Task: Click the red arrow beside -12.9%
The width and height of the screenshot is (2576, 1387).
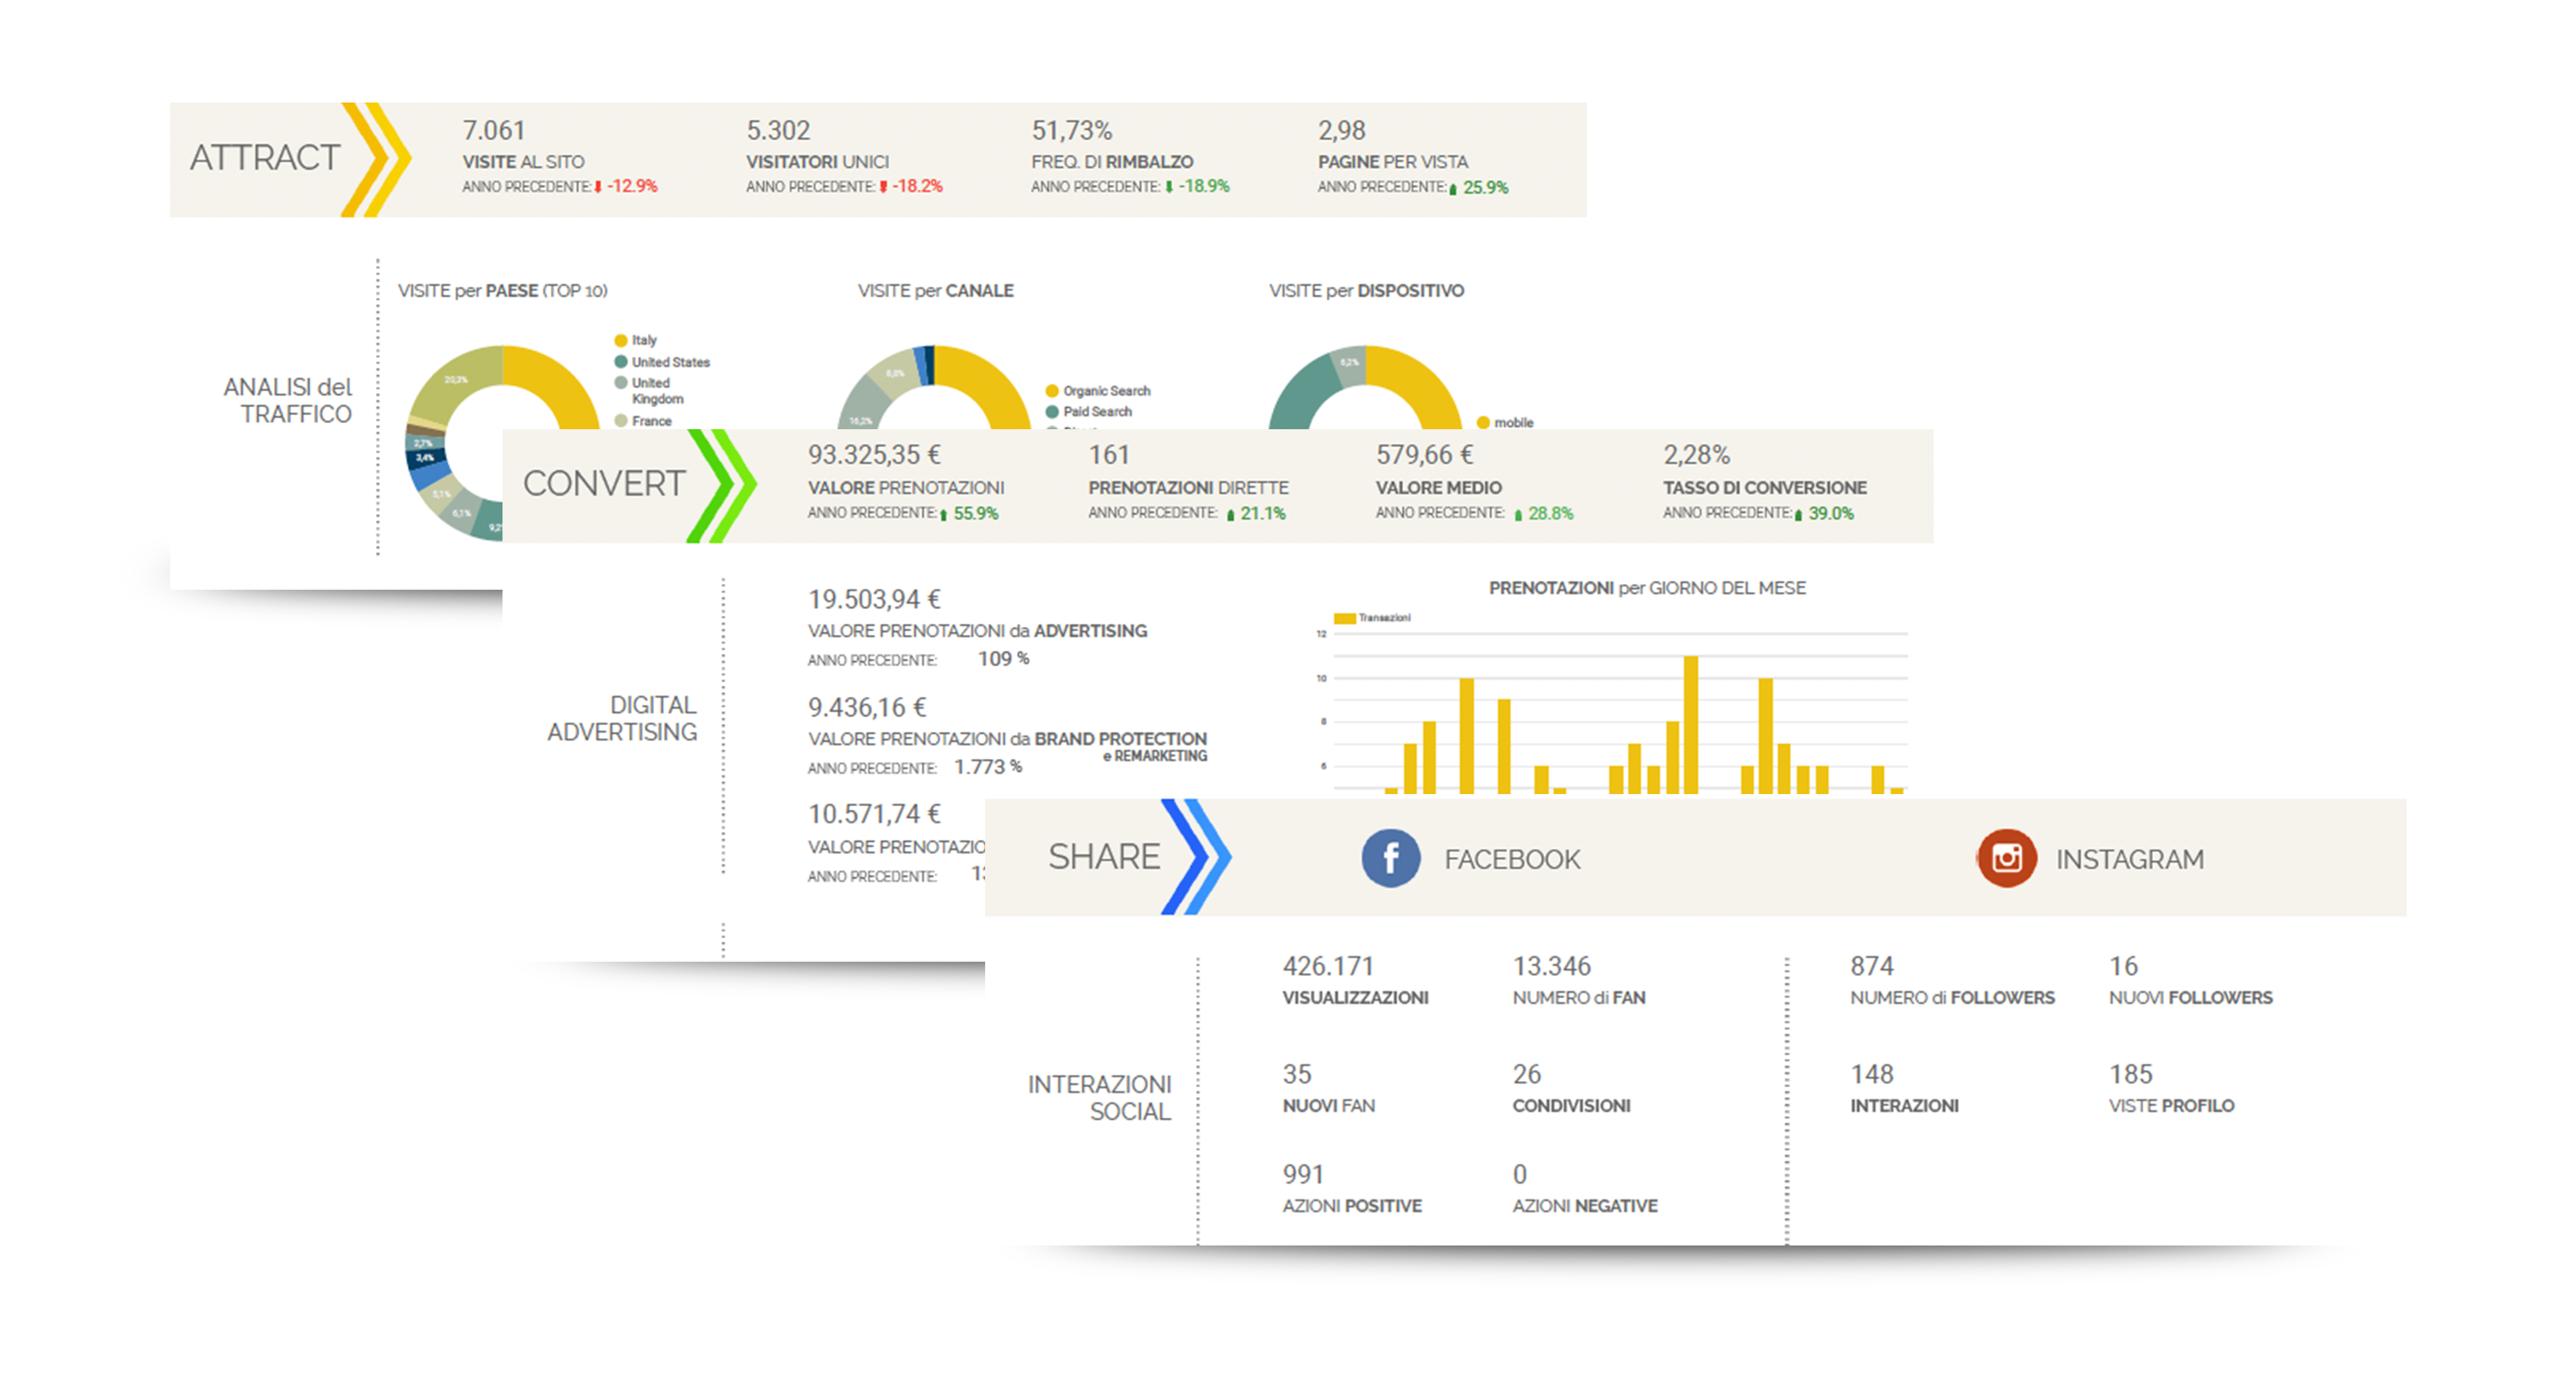Action: [598, 187]
